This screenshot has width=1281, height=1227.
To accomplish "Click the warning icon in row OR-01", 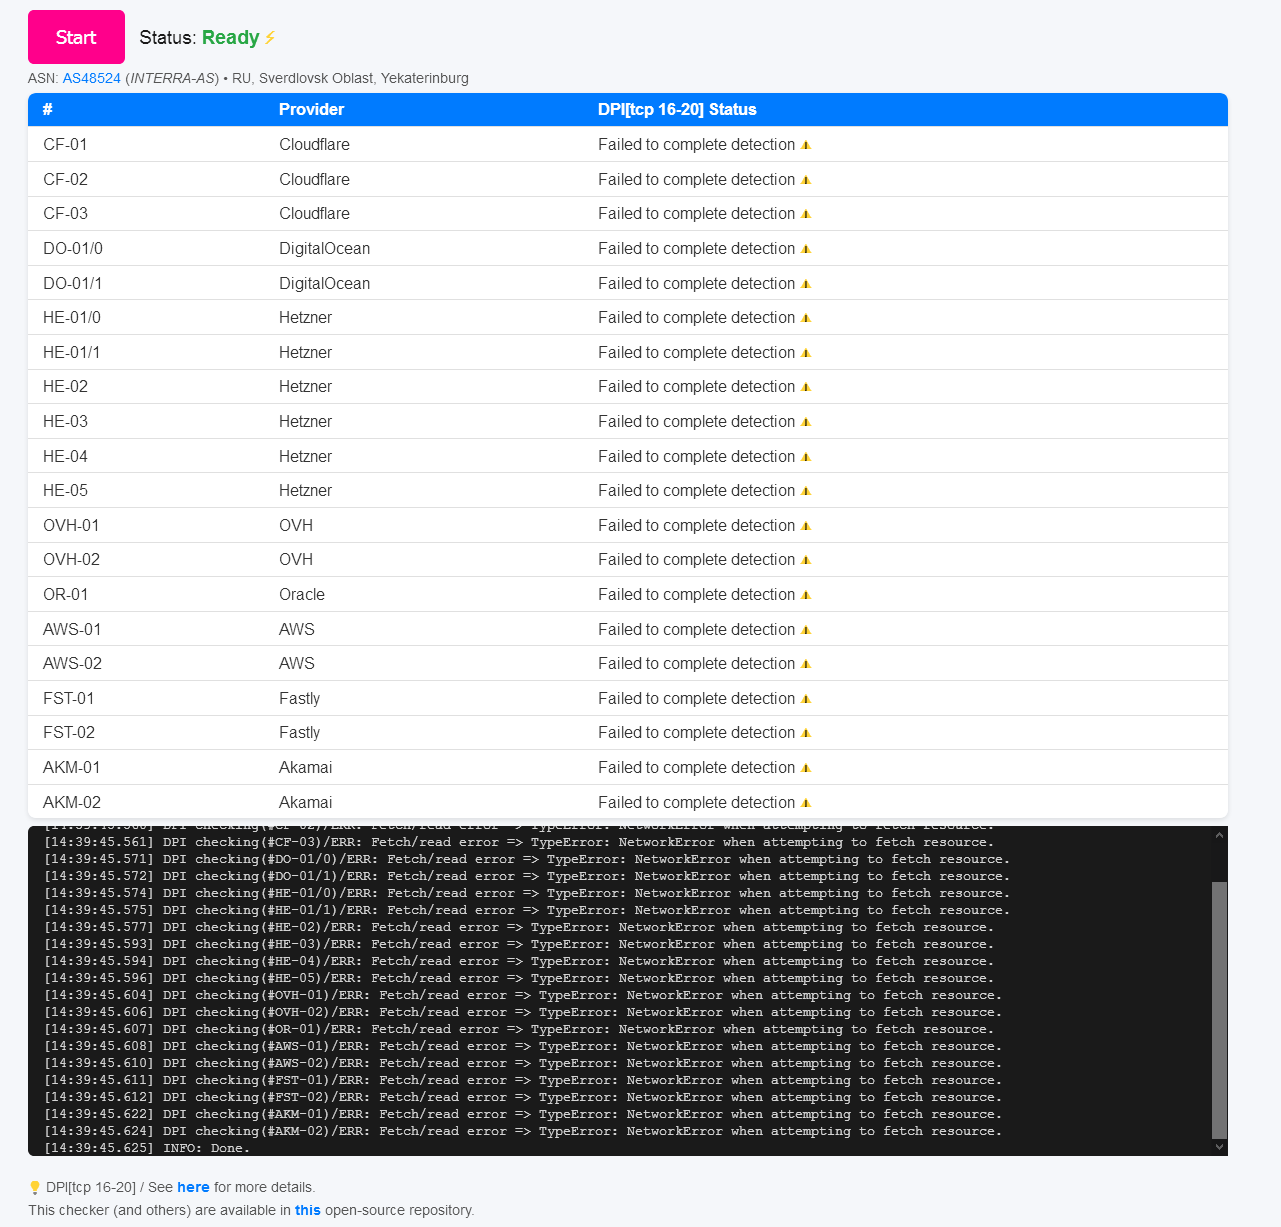I will 806,595.
